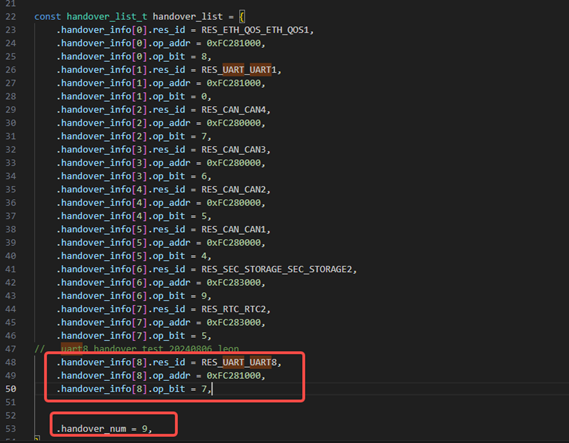Click handover_info[7].op_bit line 46
The width and height of the screenshot is (569, 443).
pyautogui.click(x=134, y=336)
